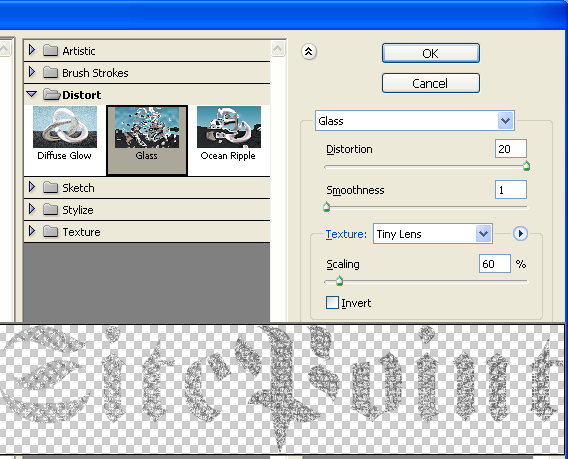The width and height of the screenshot is (568, 459).
Task: Click the Distortion slider handle
Action: (x=526, y=166)
